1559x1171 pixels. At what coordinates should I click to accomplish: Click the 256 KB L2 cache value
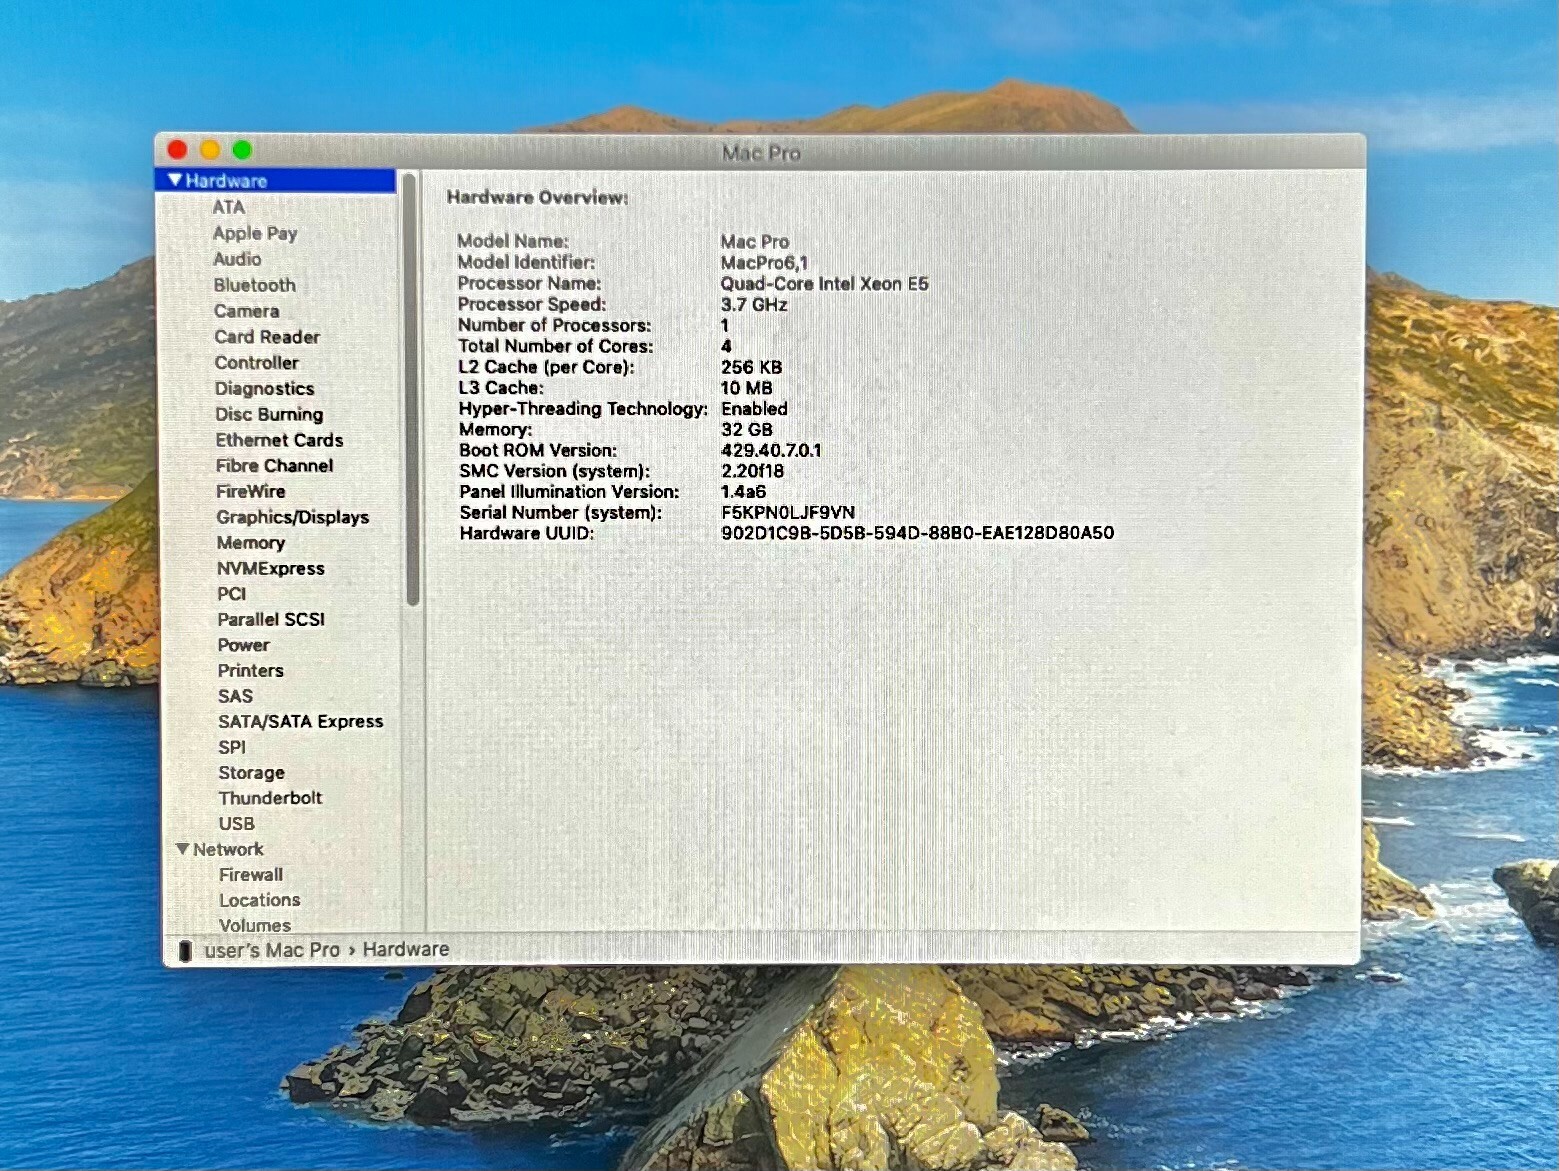click(751, 367)
